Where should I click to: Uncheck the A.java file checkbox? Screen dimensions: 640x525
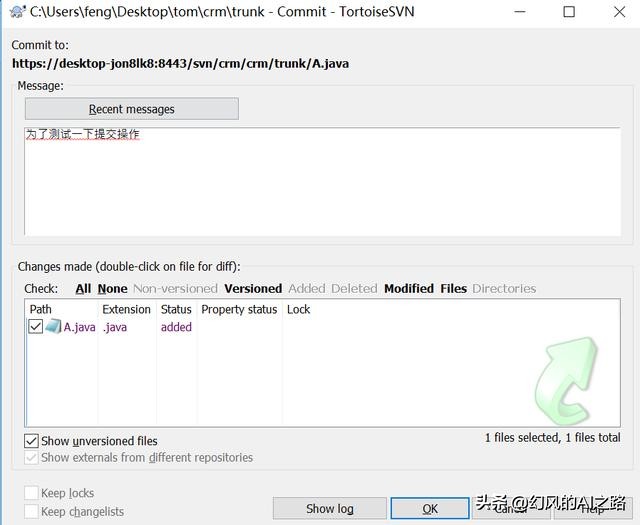36,327
